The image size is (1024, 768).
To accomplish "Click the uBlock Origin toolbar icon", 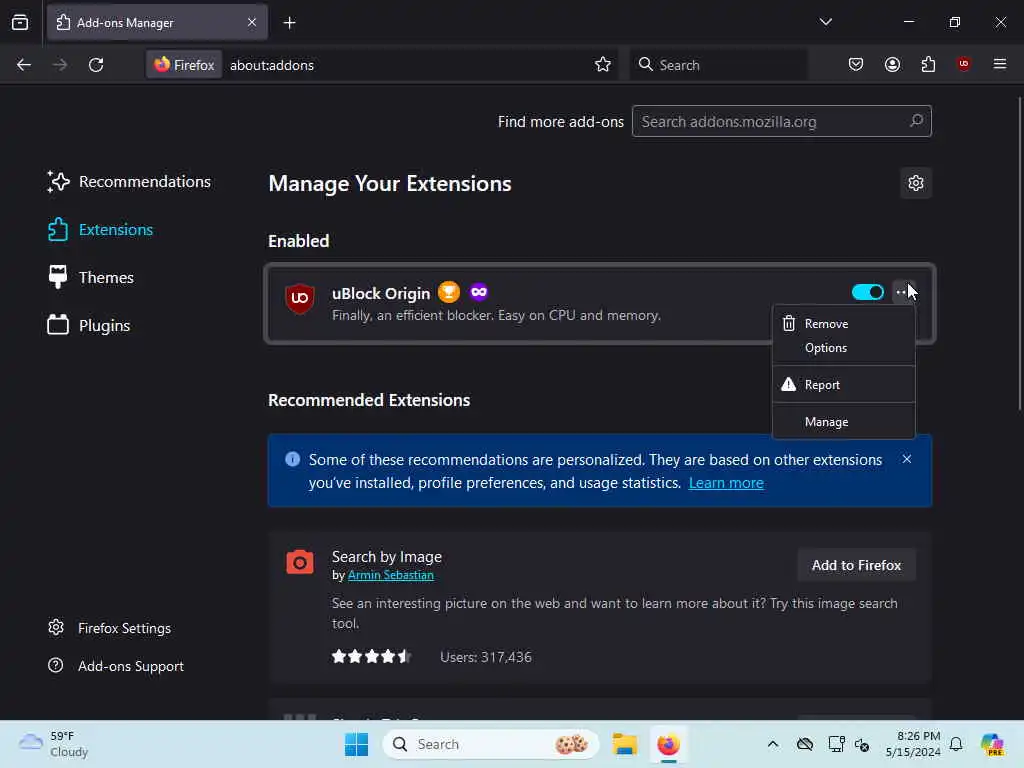I will coord(963,64).
